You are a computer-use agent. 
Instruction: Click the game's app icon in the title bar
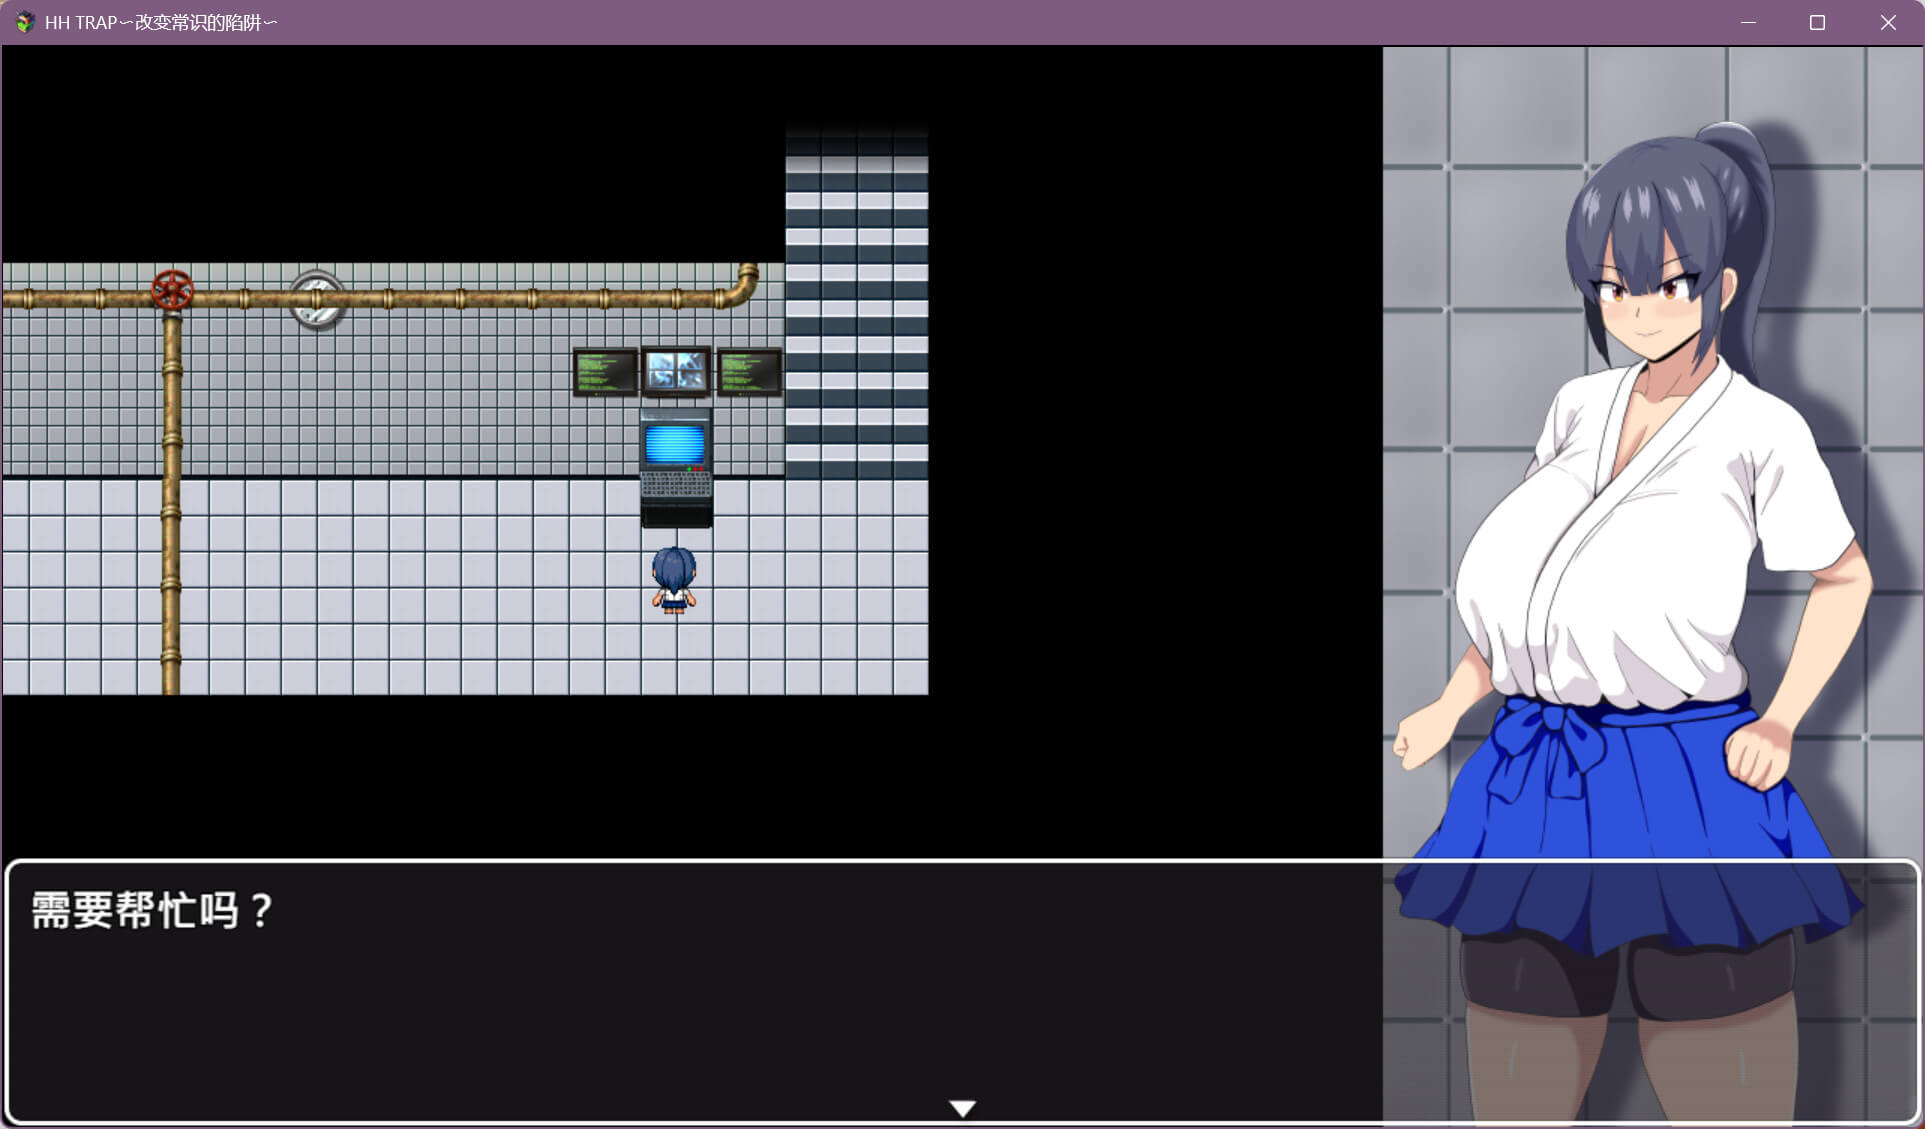24,22
